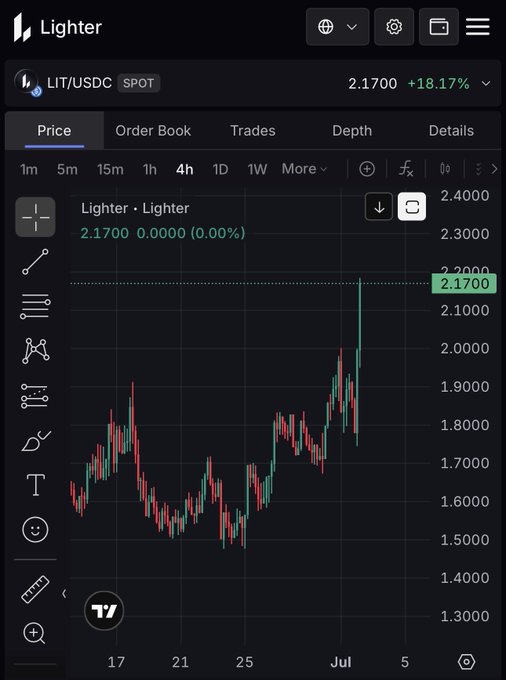Select the horizontal lines Fibonacci tool
This screenshot has height=680, width=506.
(x=36, y=306)
